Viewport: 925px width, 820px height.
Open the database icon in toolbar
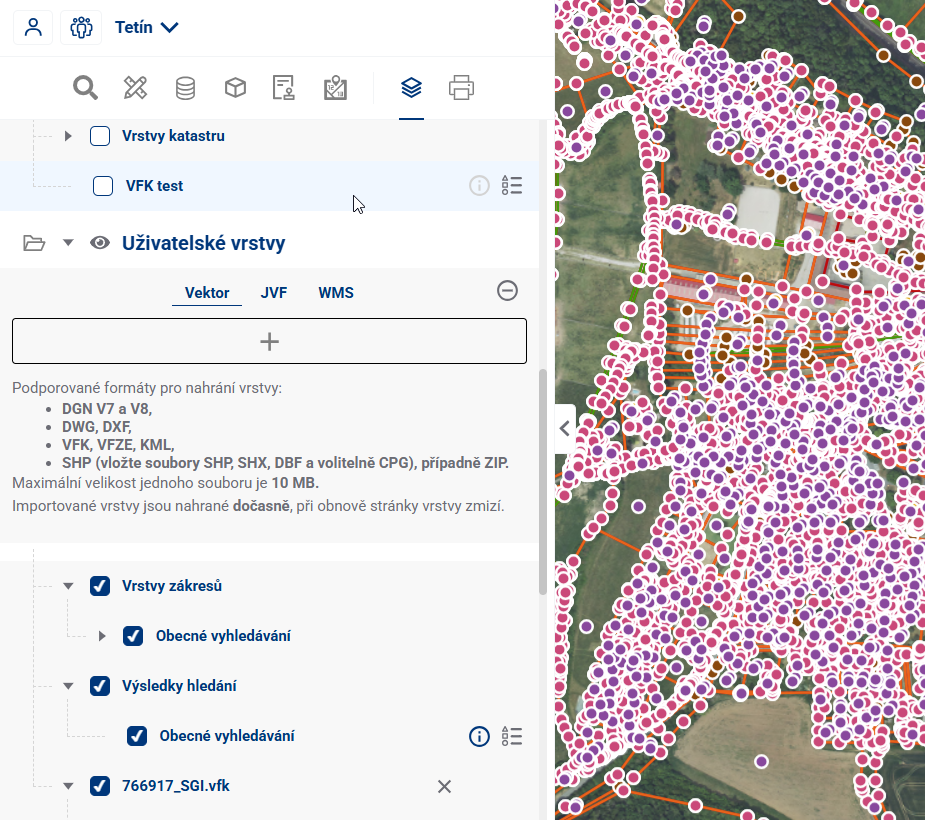[x=185, y=88]
